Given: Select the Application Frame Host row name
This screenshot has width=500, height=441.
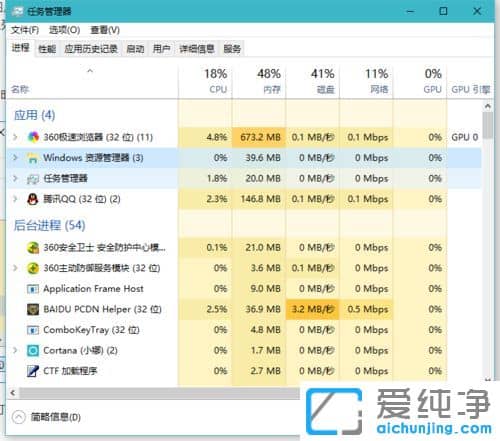Looking at the screenshot, I should [93, 289].
